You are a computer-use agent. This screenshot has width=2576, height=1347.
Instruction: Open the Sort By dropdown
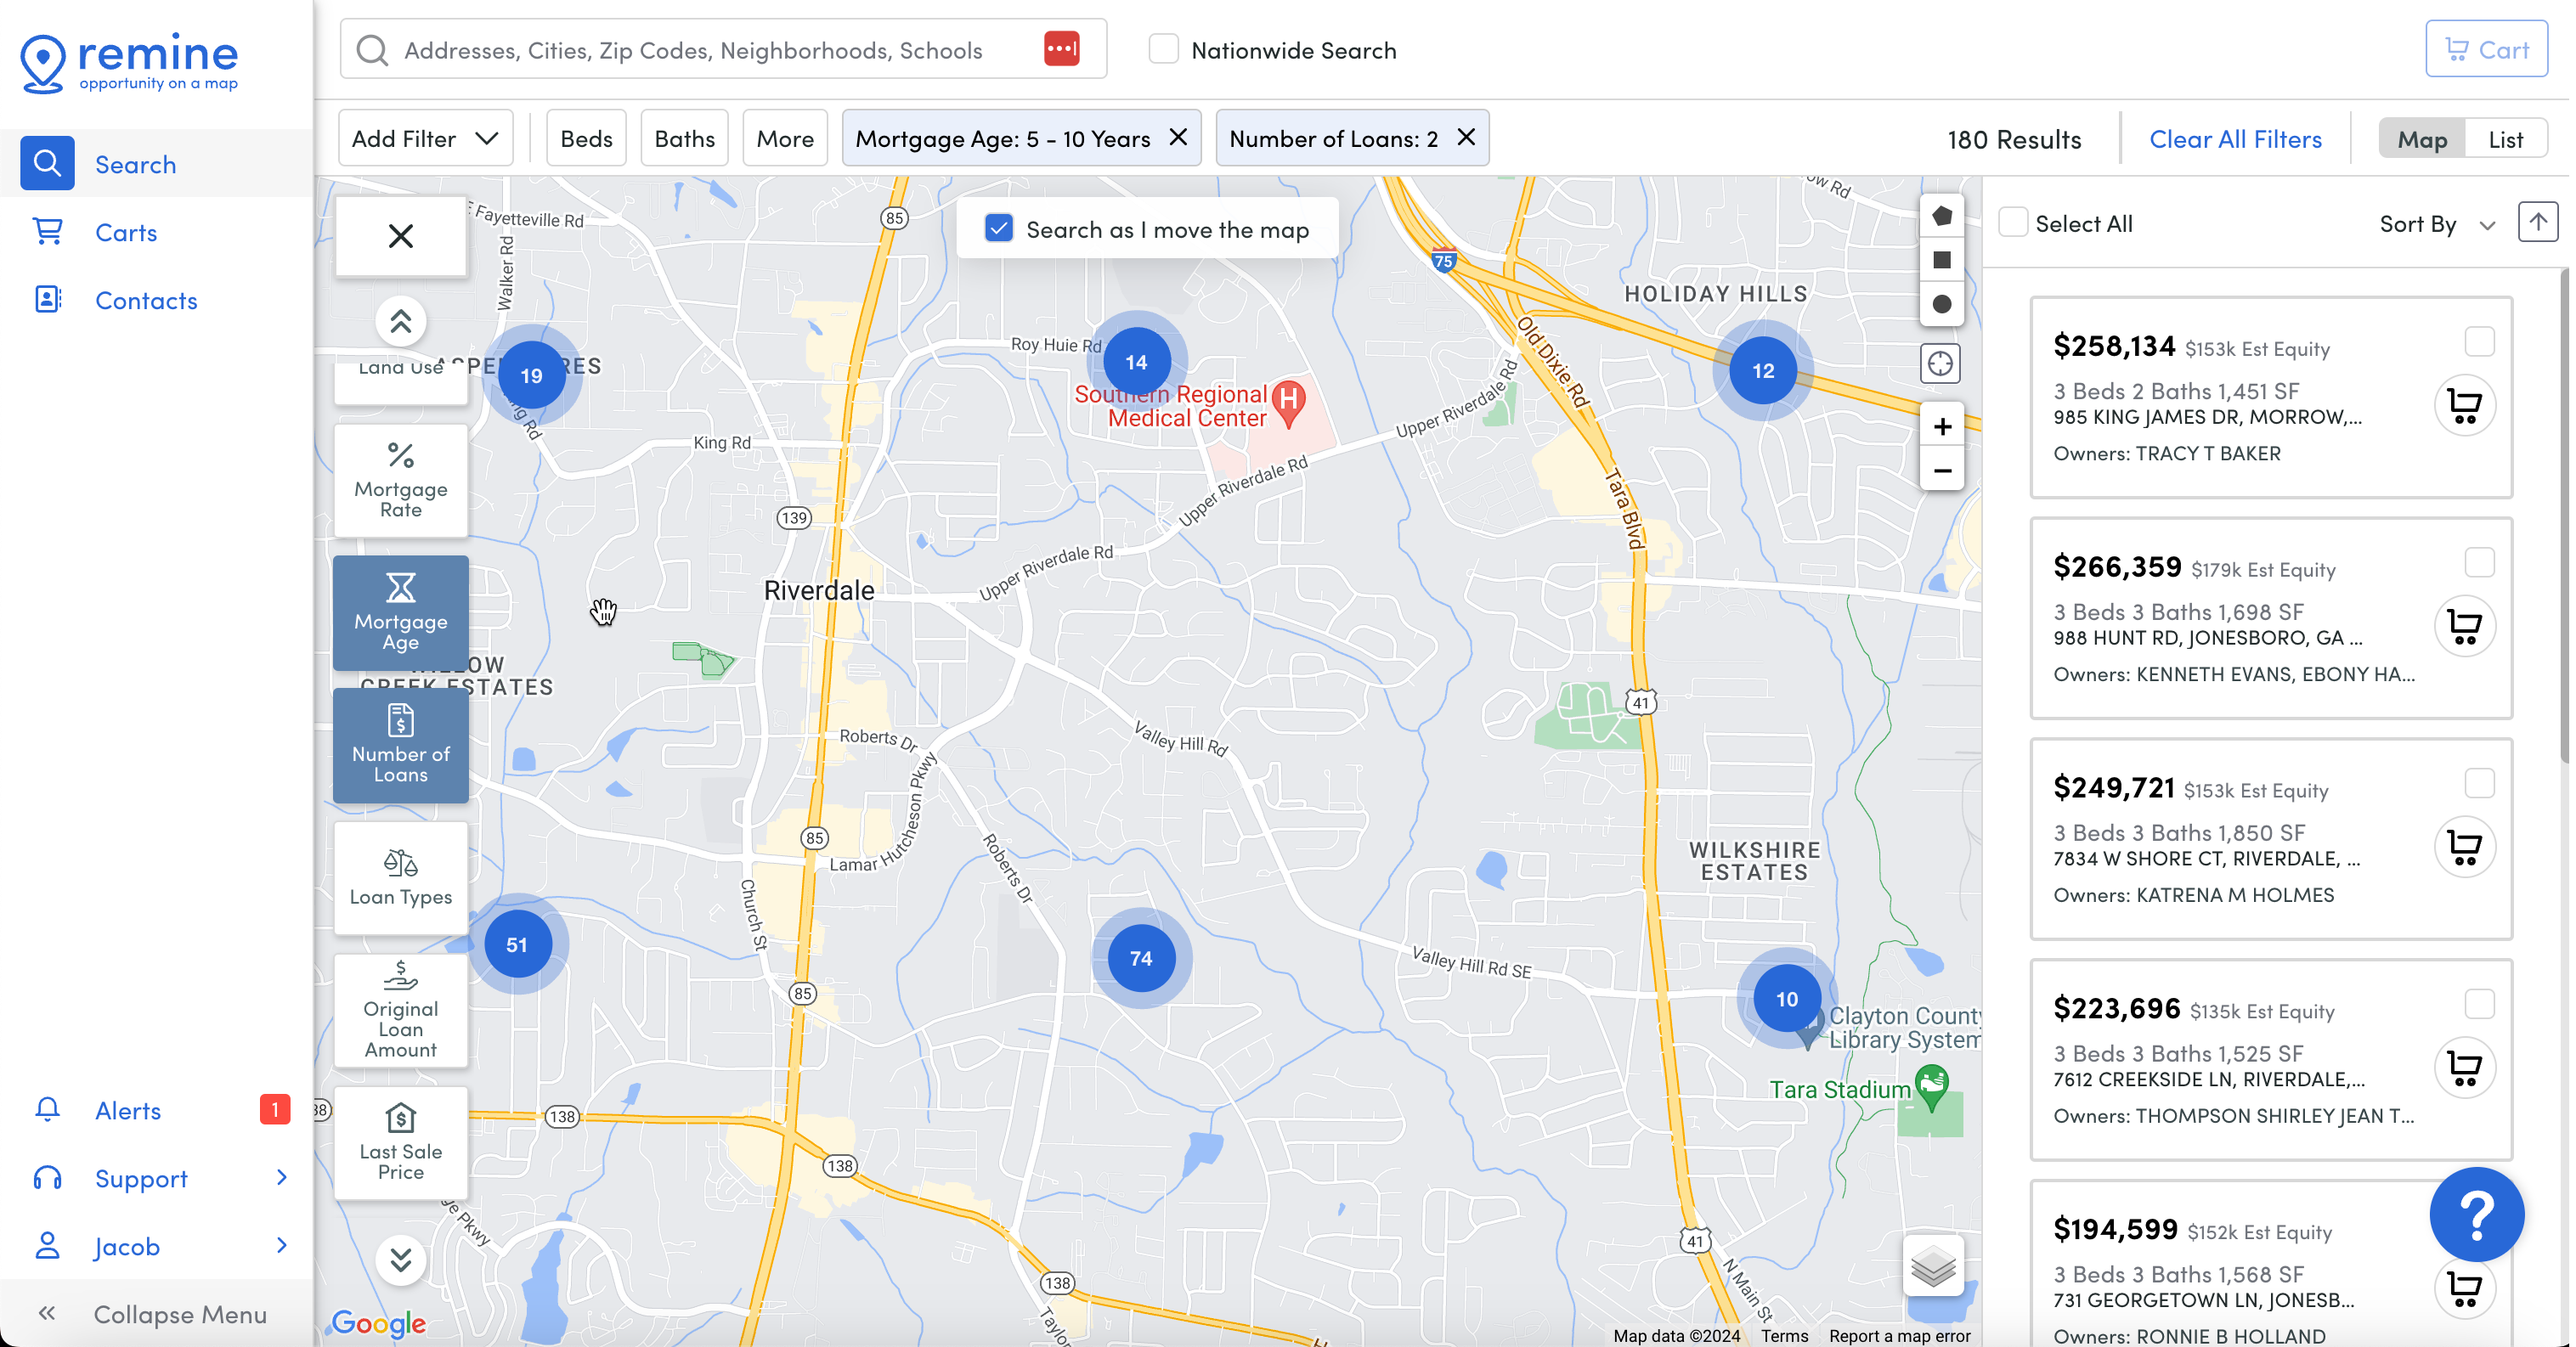click(2438, 224)
